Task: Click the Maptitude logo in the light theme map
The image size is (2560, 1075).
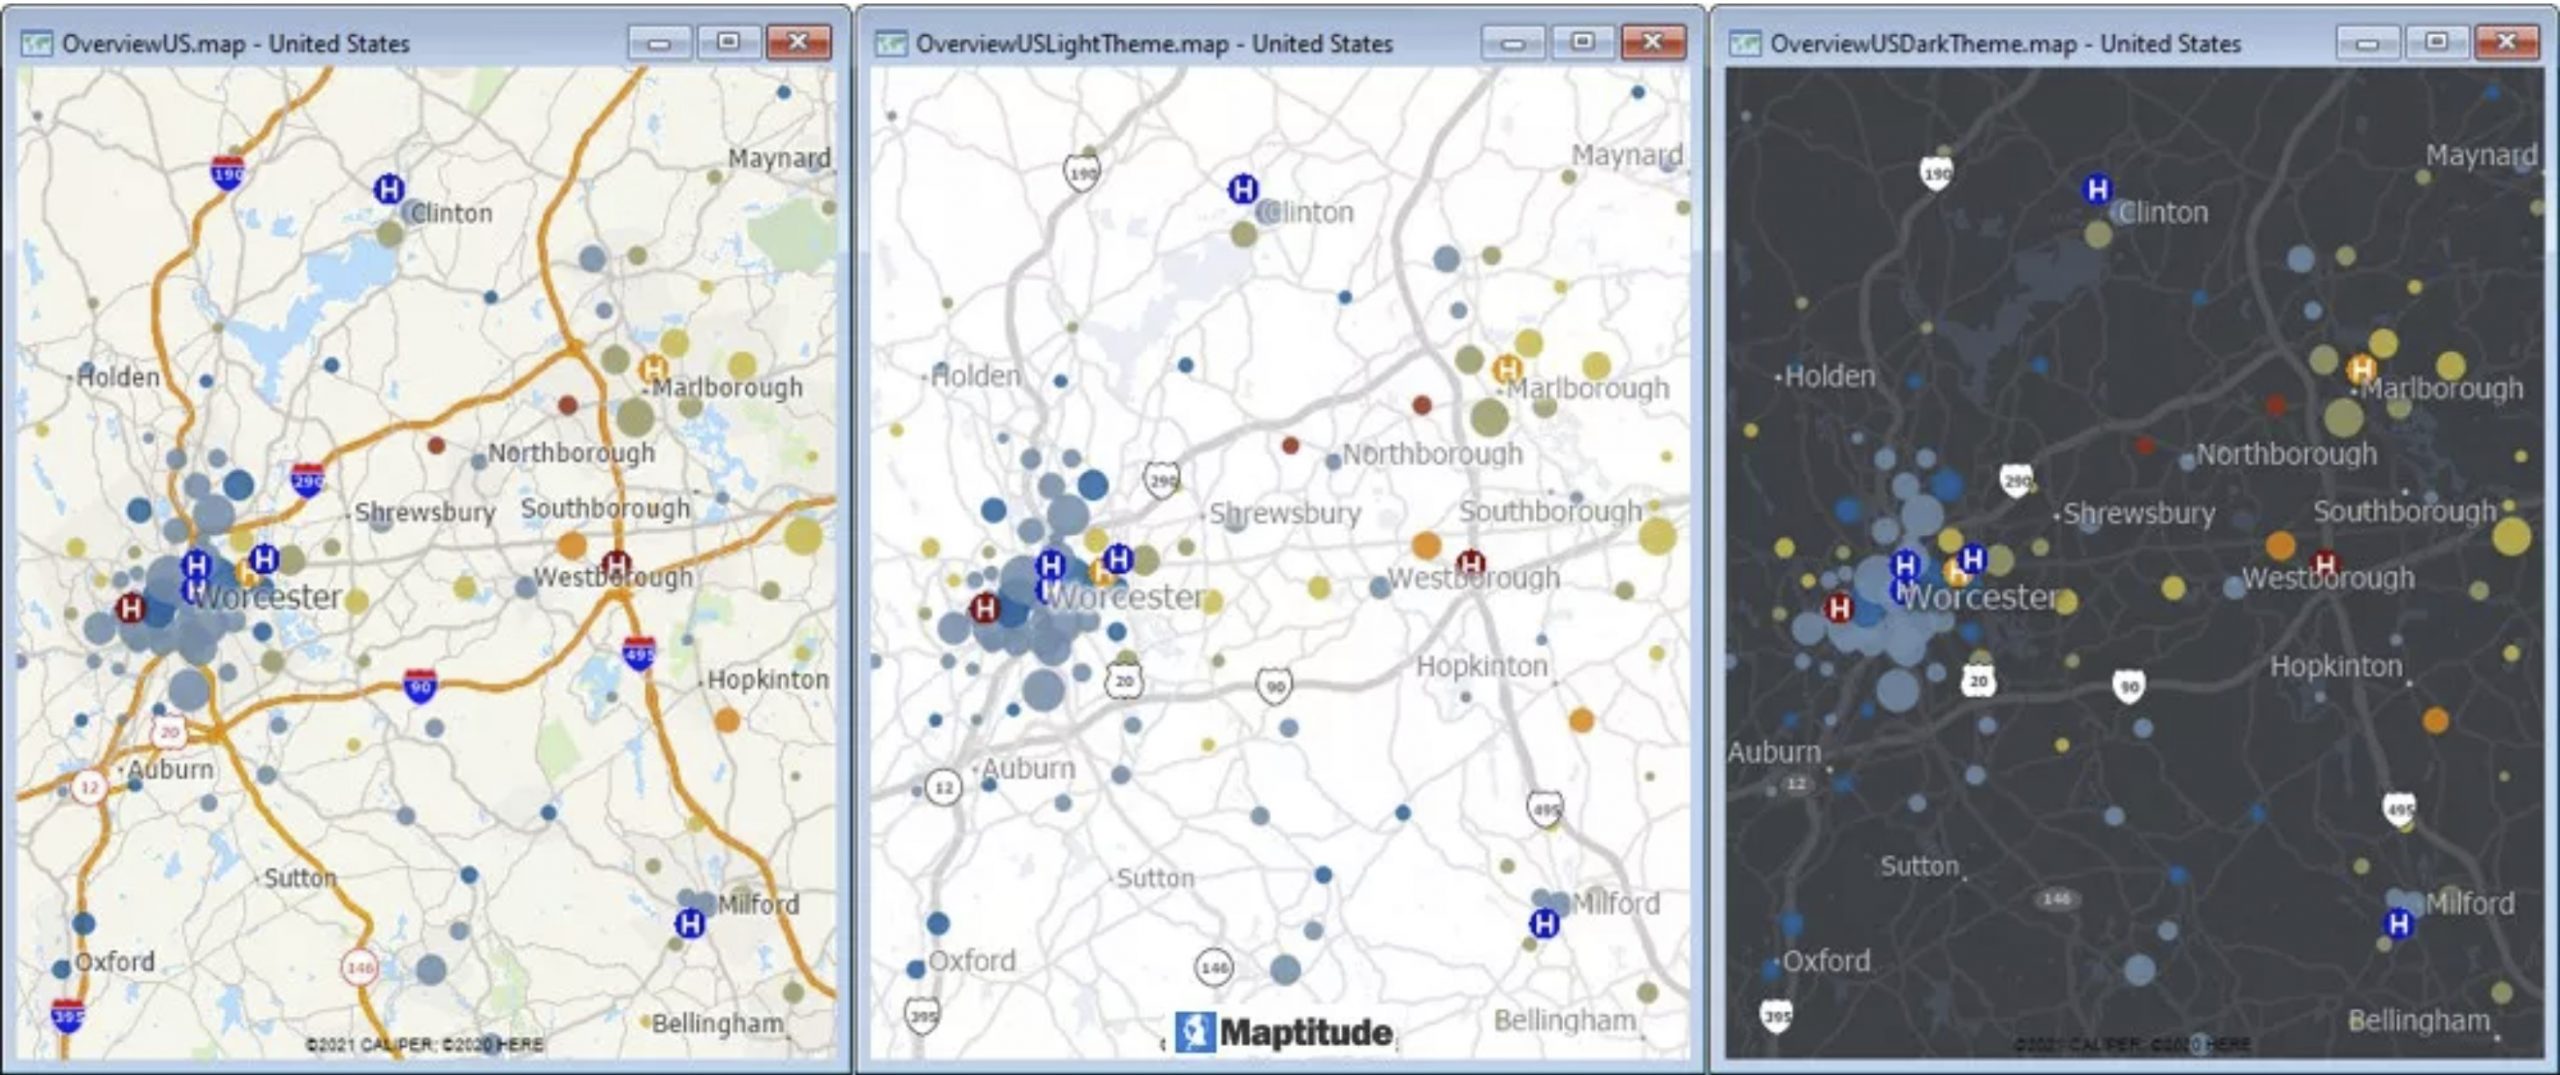Action: point(1284,1032)
